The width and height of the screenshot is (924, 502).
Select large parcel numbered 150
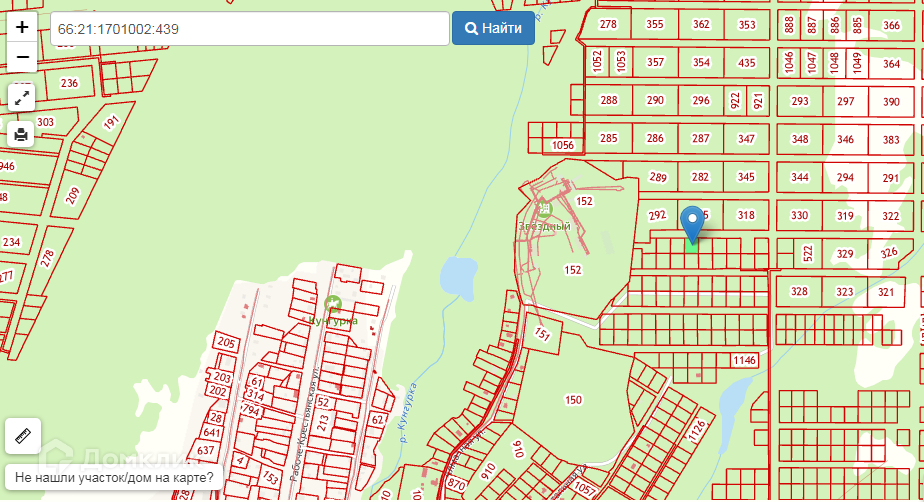(573, 400)
